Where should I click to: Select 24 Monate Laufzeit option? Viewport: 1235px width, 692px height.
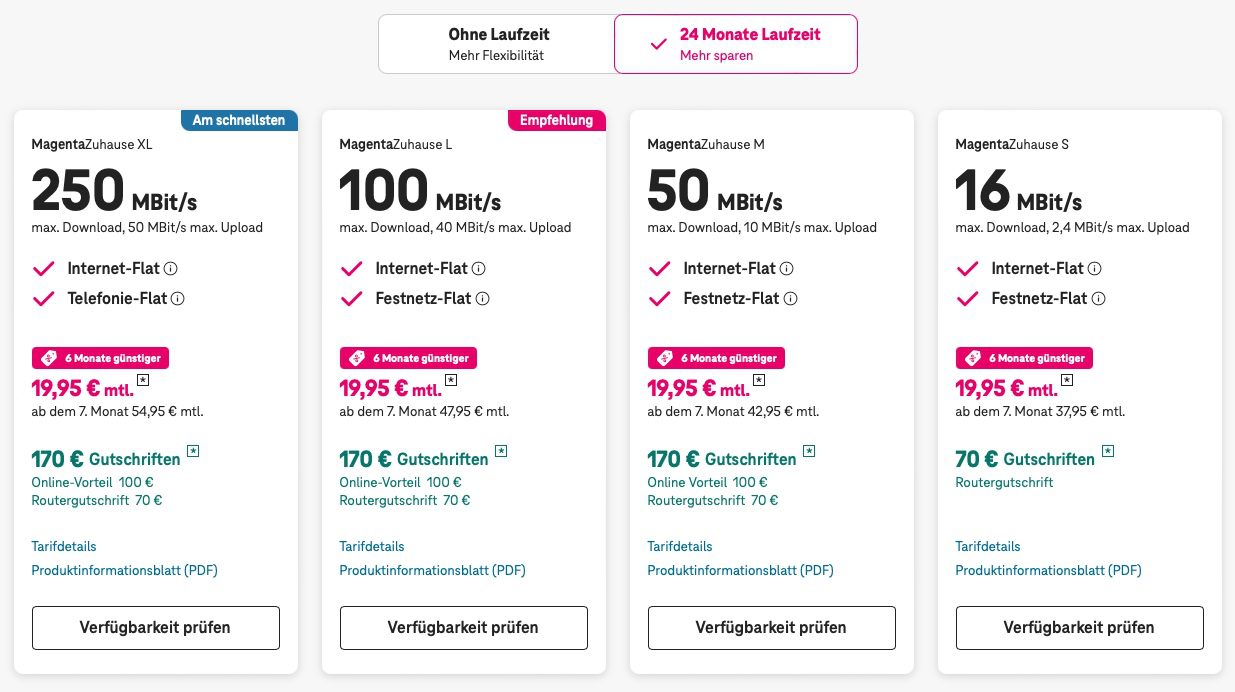(x=736, y=44)
